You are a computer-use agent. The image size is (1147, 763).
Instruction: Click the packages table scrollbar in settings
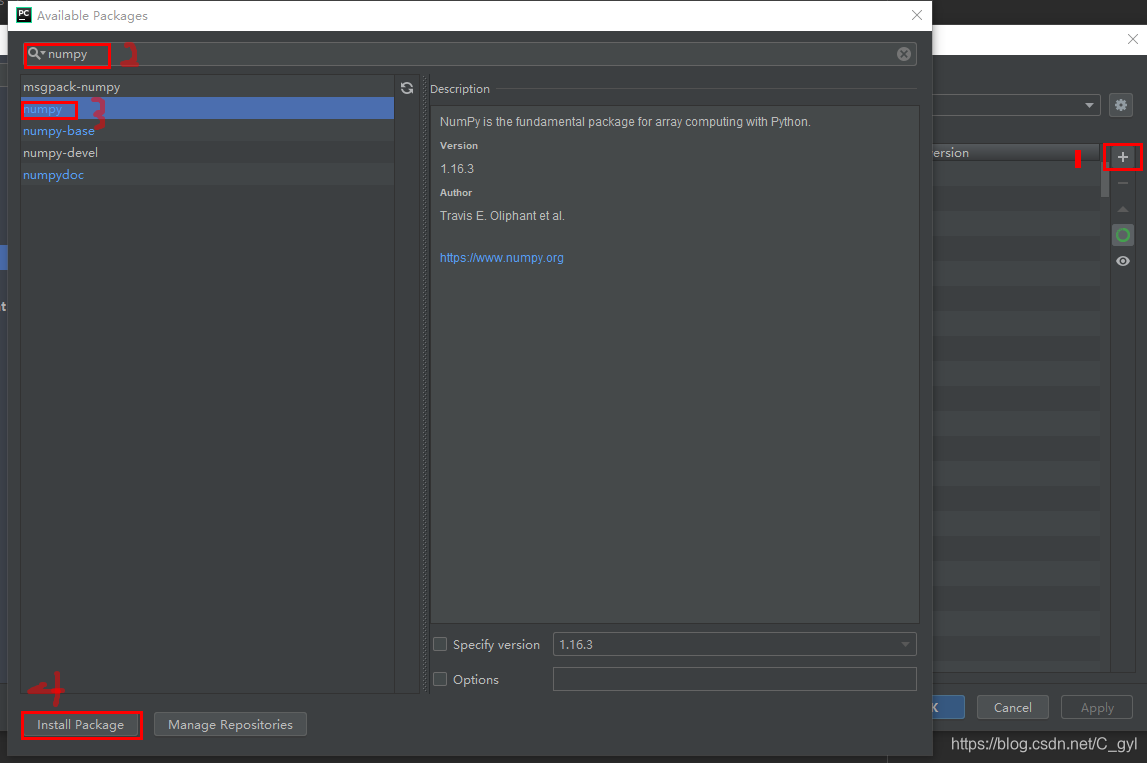[x=1105, y=179]
